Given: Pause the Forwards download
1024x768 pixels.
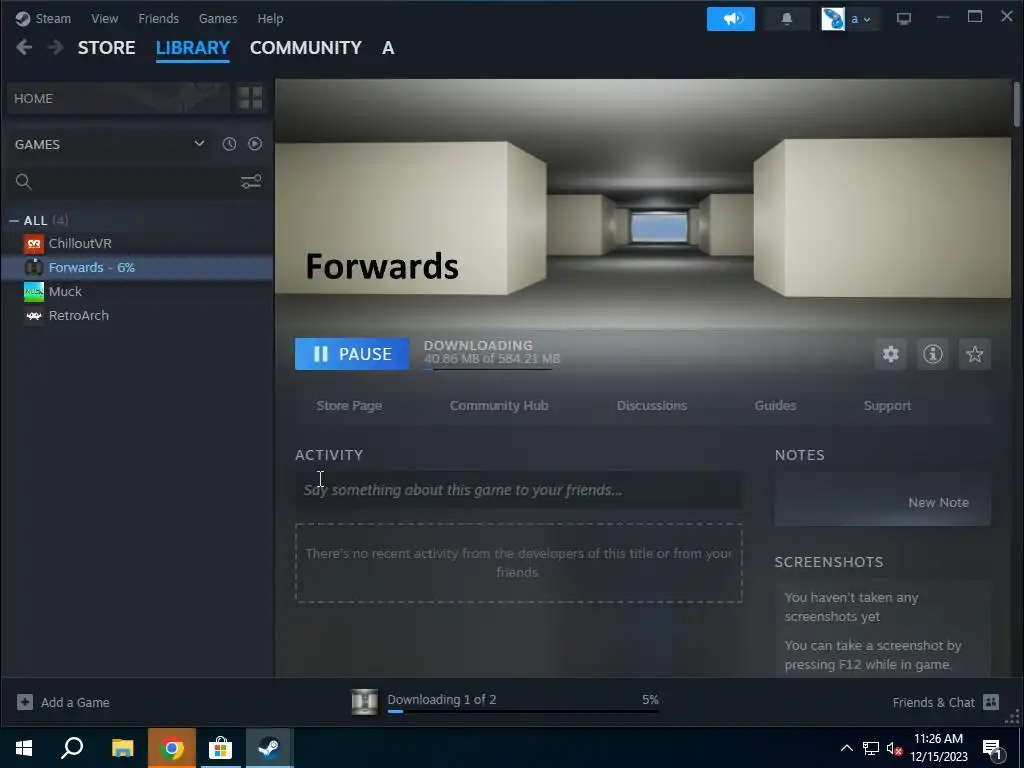Looking at the screenshot, I should coord(352,354).
